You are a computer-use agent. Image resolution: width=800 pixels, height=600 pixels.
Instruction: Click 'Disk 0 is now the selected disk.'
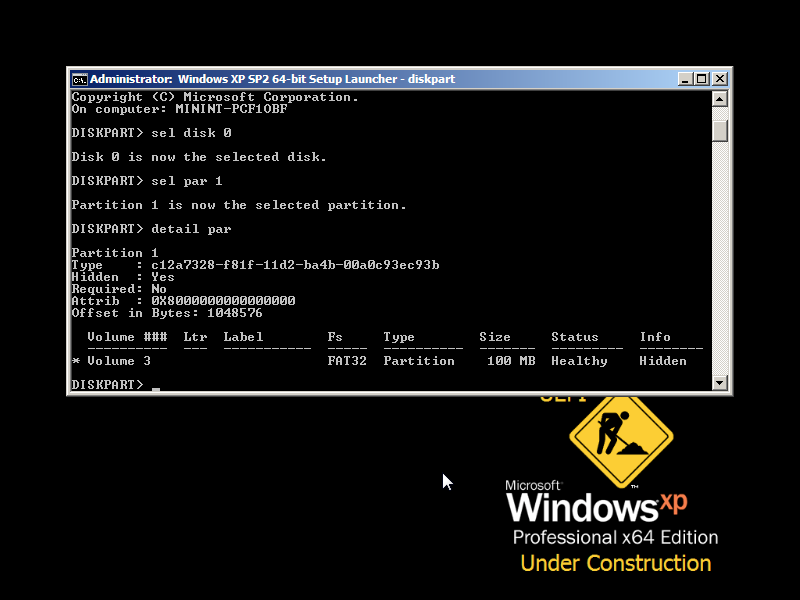(199, 157)
